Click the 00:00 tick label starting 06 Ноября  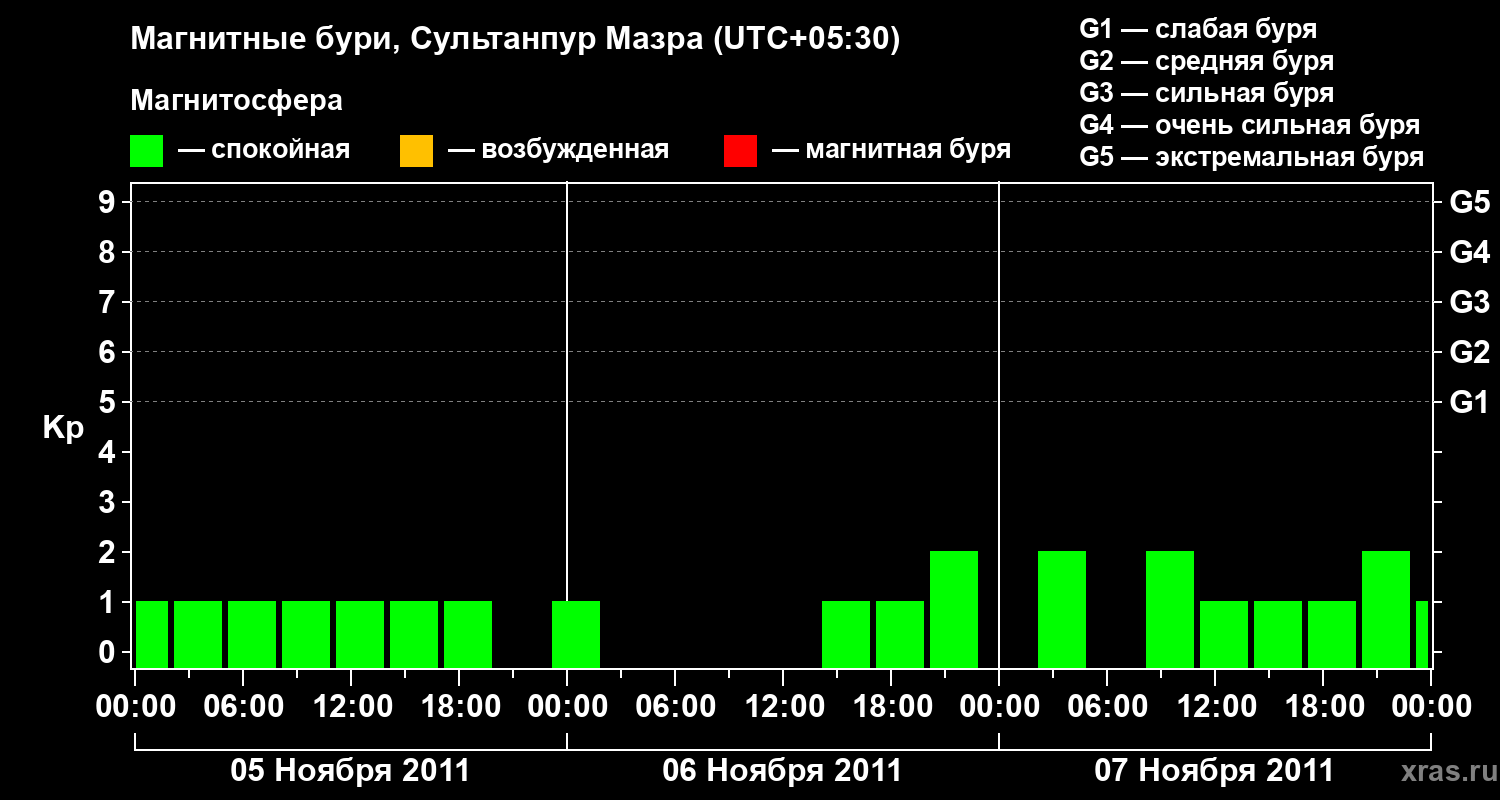point(567,706)
